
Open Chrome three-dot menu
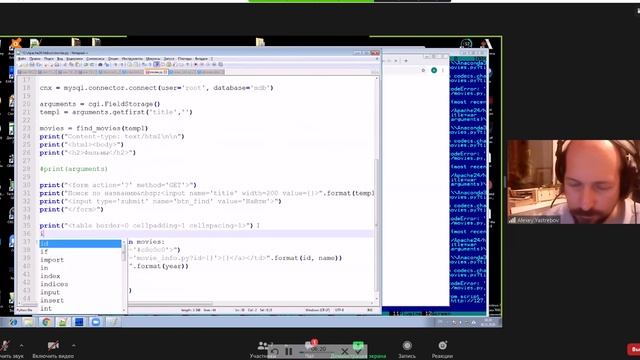443,70
